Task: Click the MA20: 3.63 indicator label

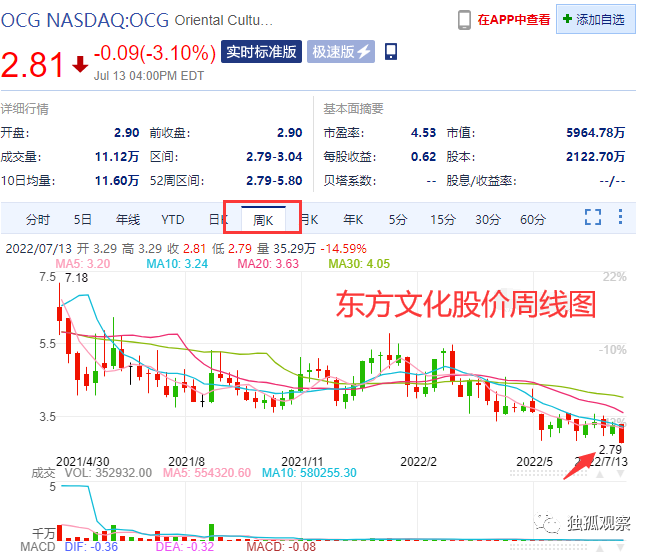Action: [268, 264]
